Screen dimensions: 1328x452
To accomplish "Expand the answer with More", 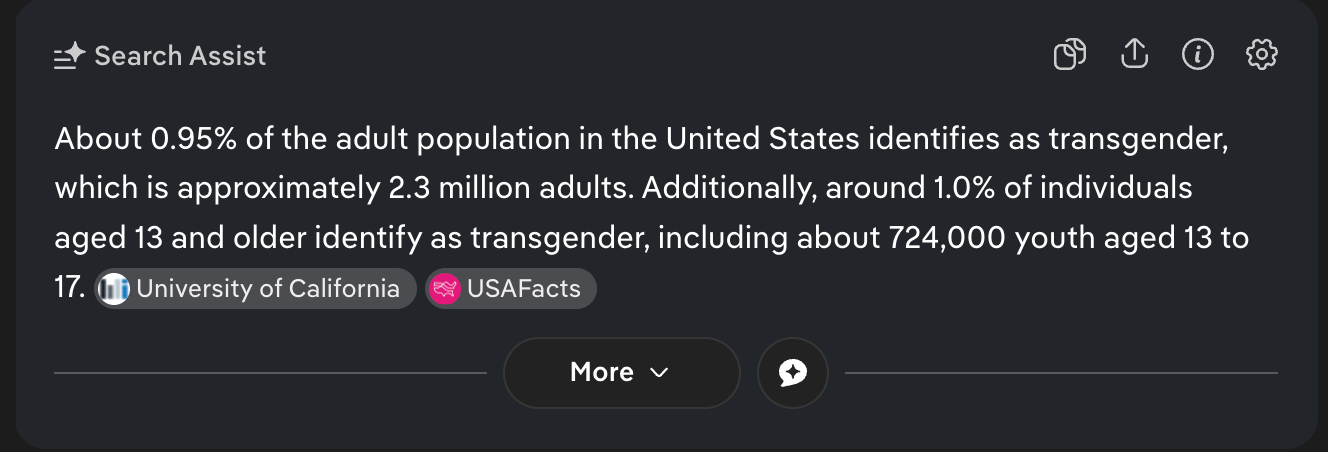I will pos(602,373).
